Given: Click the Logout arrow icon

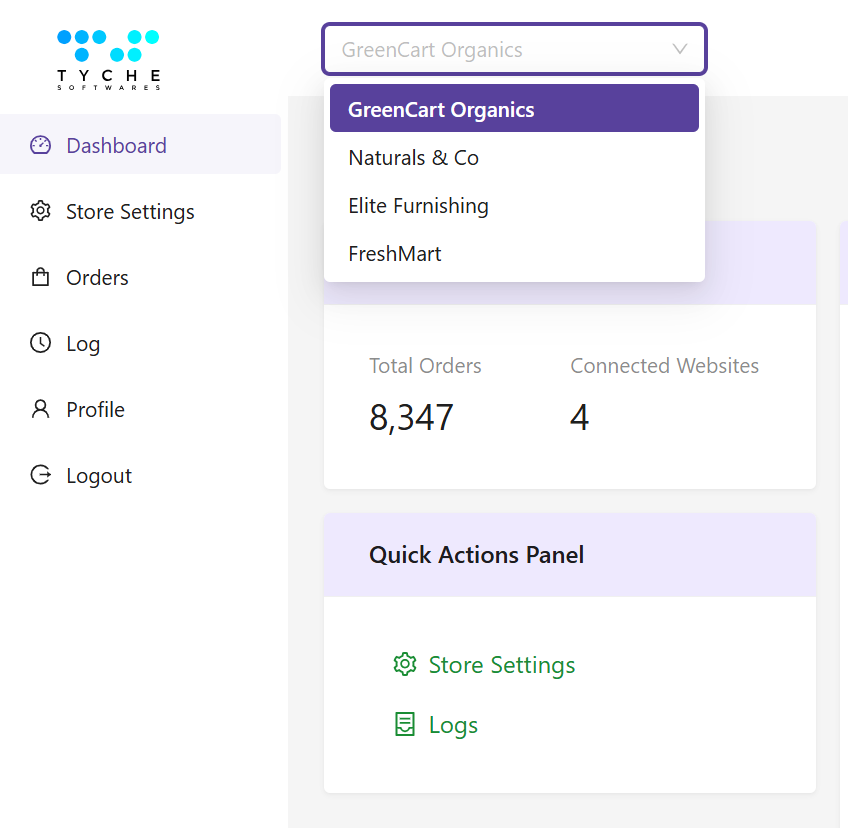Looking at the screenshot, I should coord(40,475).
